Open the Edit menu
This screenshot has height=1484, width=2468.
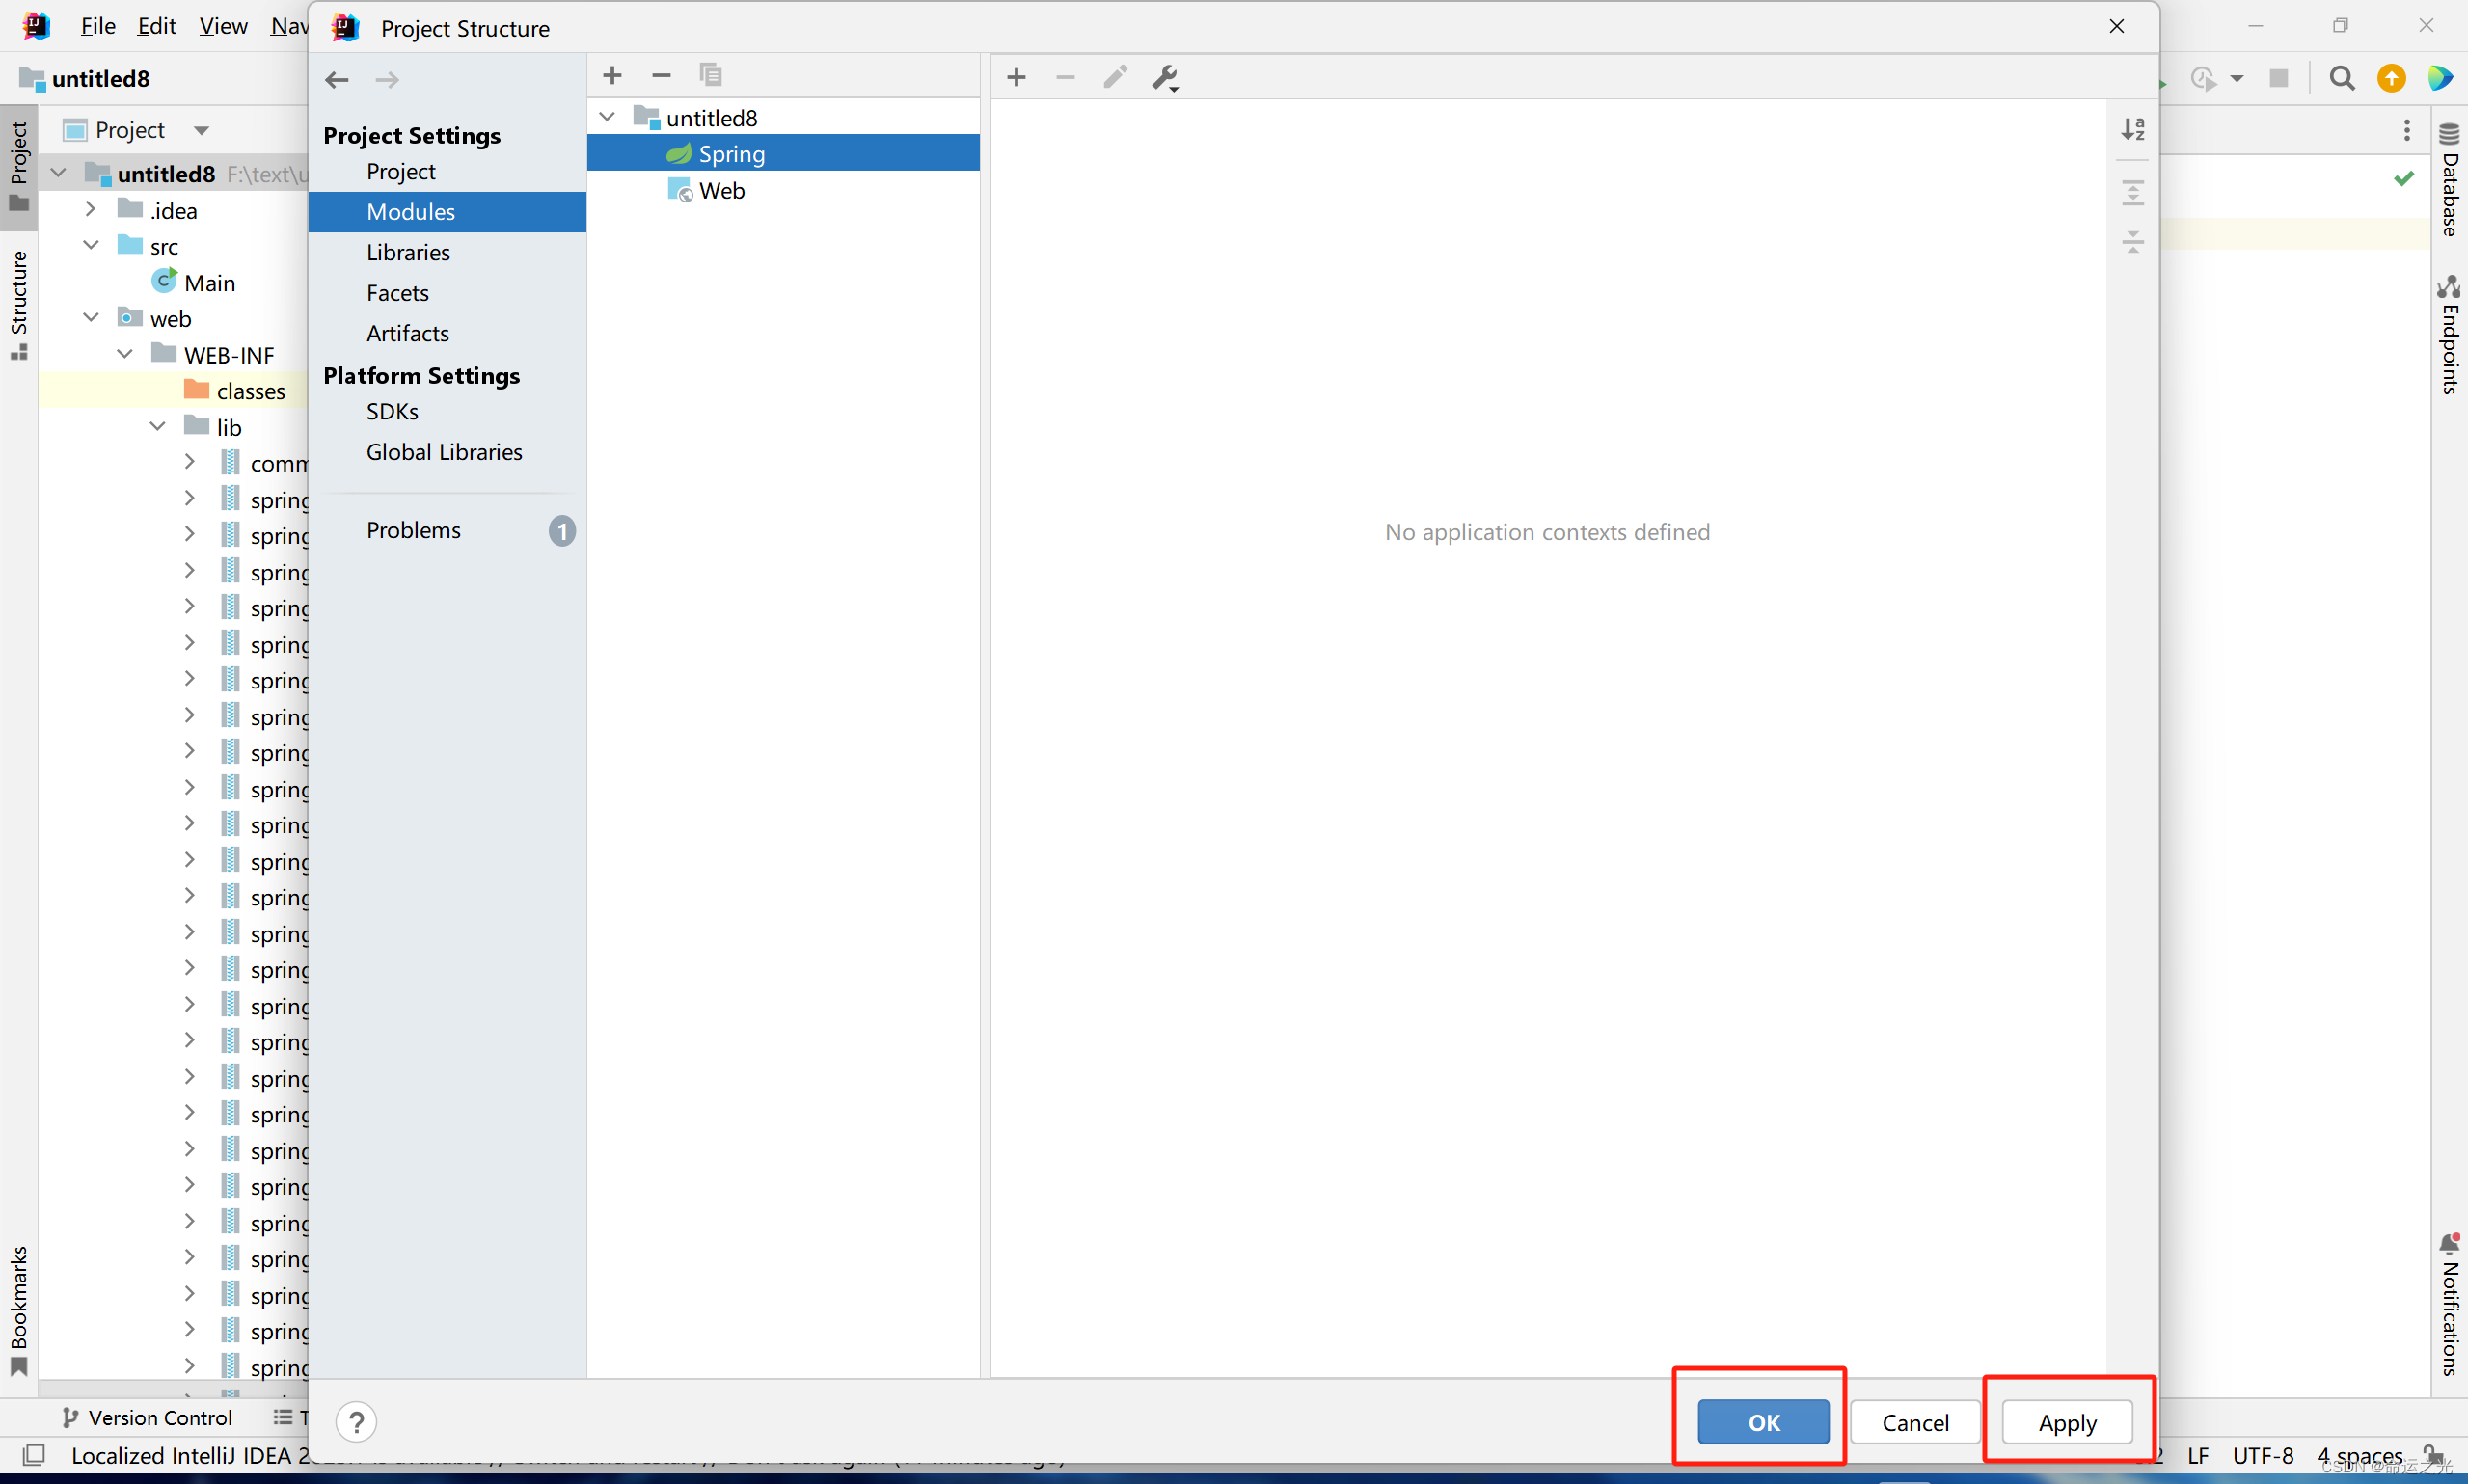pos(156,26)
